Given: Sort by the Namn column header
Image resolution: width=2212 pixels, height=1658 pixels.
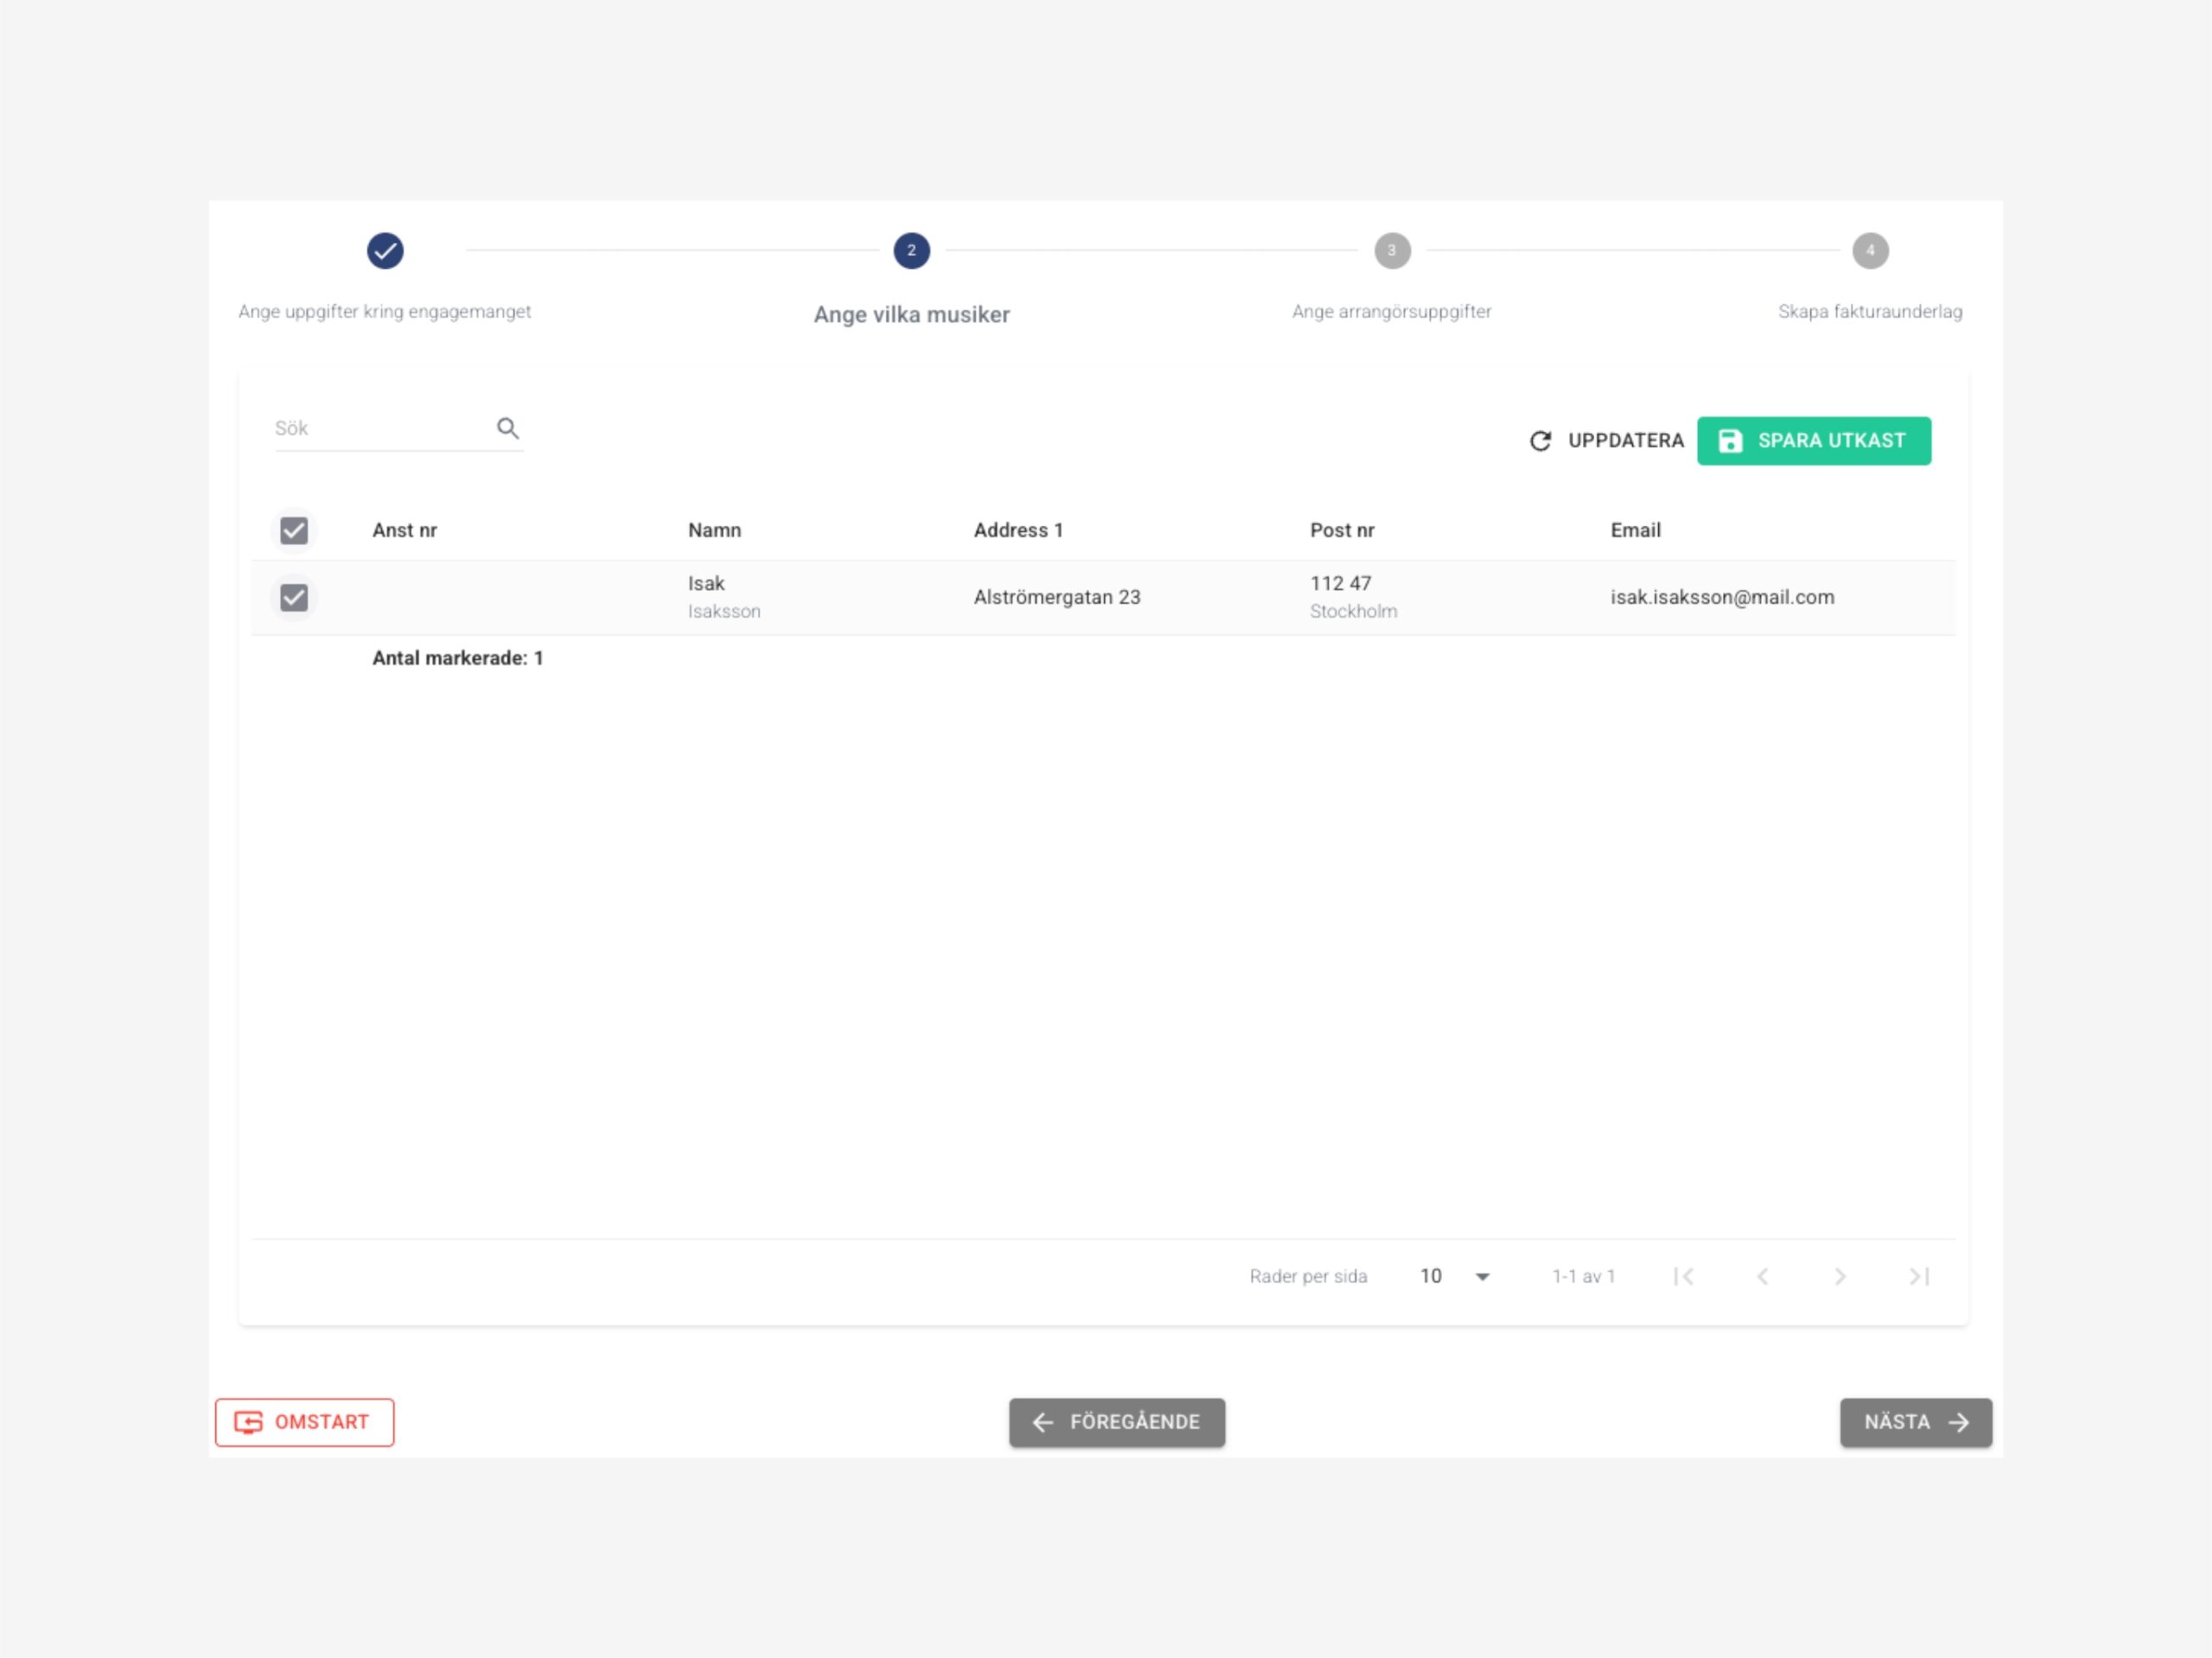Looking at the screenshot, I should pyautogui.click(x=714, y=530).
